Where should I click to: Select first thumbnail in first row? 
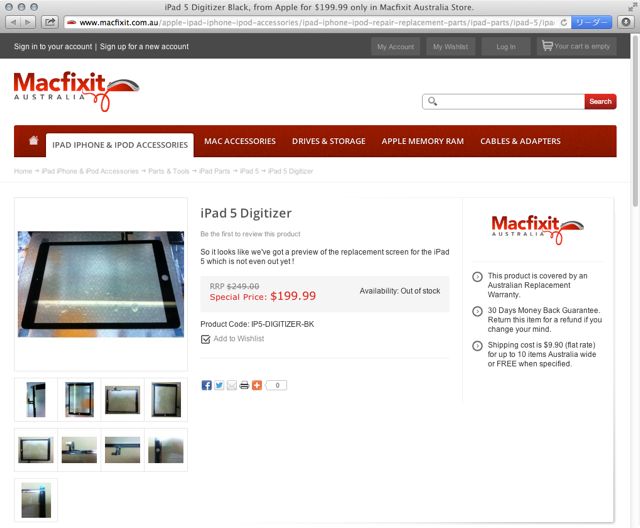pos(36,399)
